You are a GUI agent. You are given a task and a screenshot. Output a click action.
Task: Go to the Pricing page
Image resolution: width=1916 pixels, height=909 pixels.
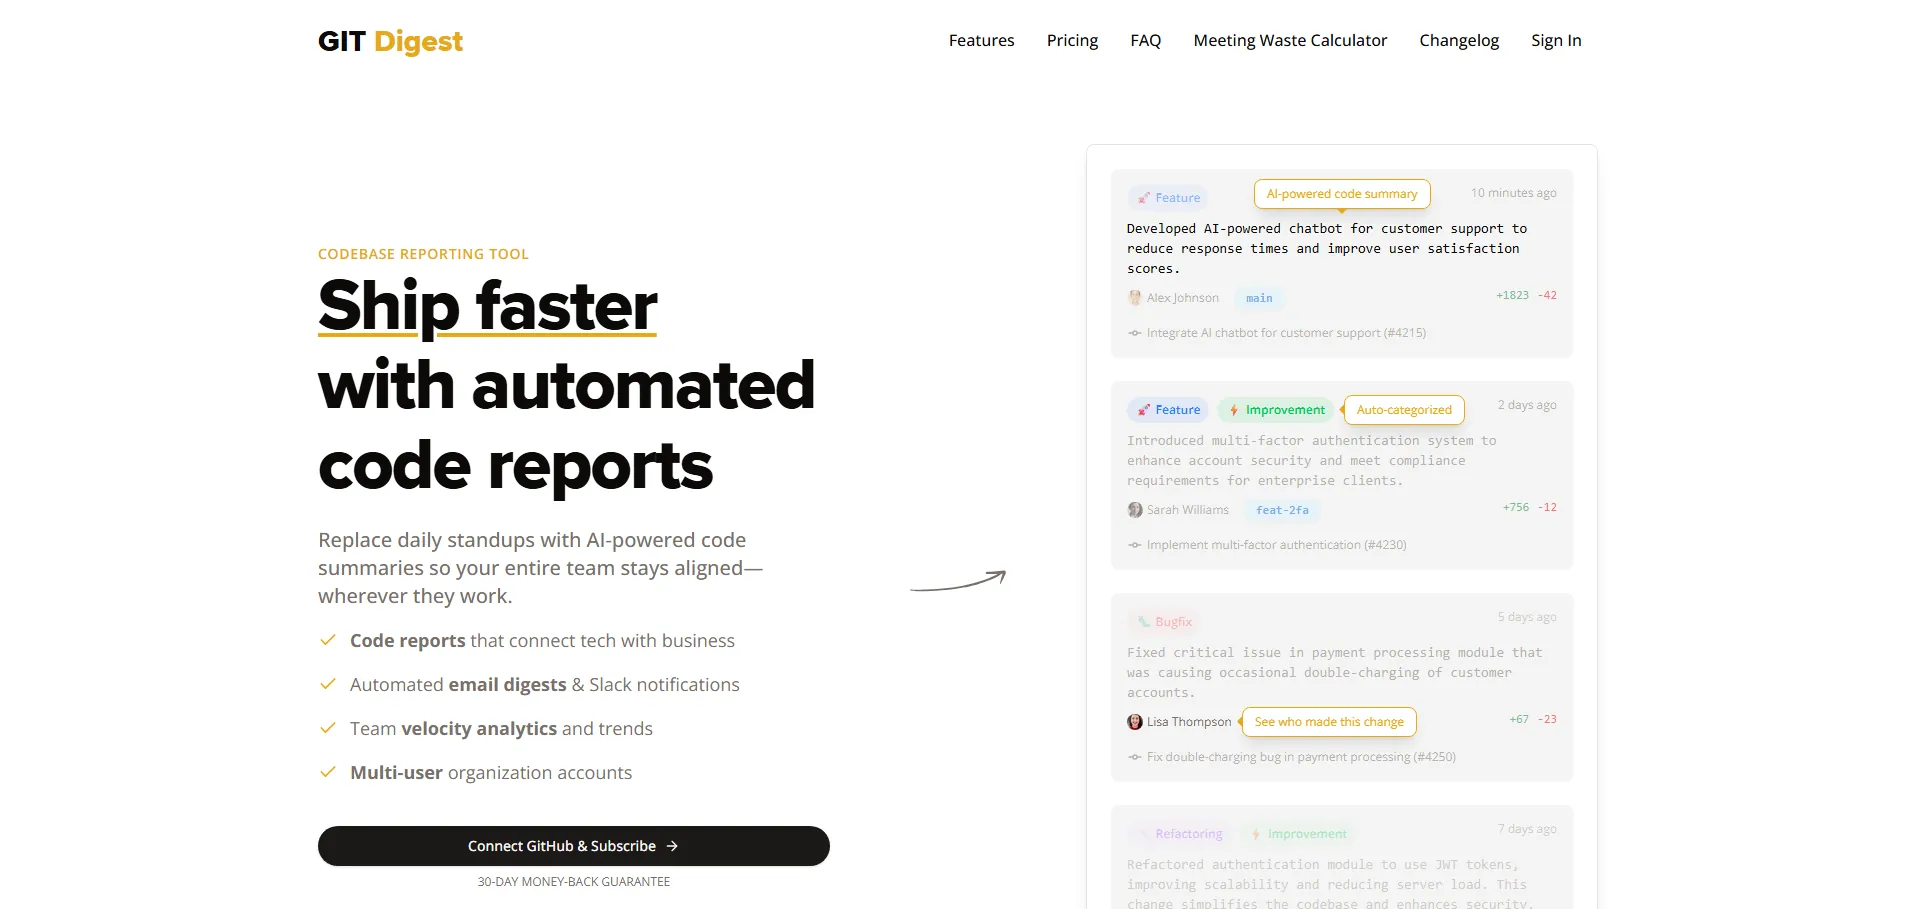pyautogui.click(x=1071, y=41)
